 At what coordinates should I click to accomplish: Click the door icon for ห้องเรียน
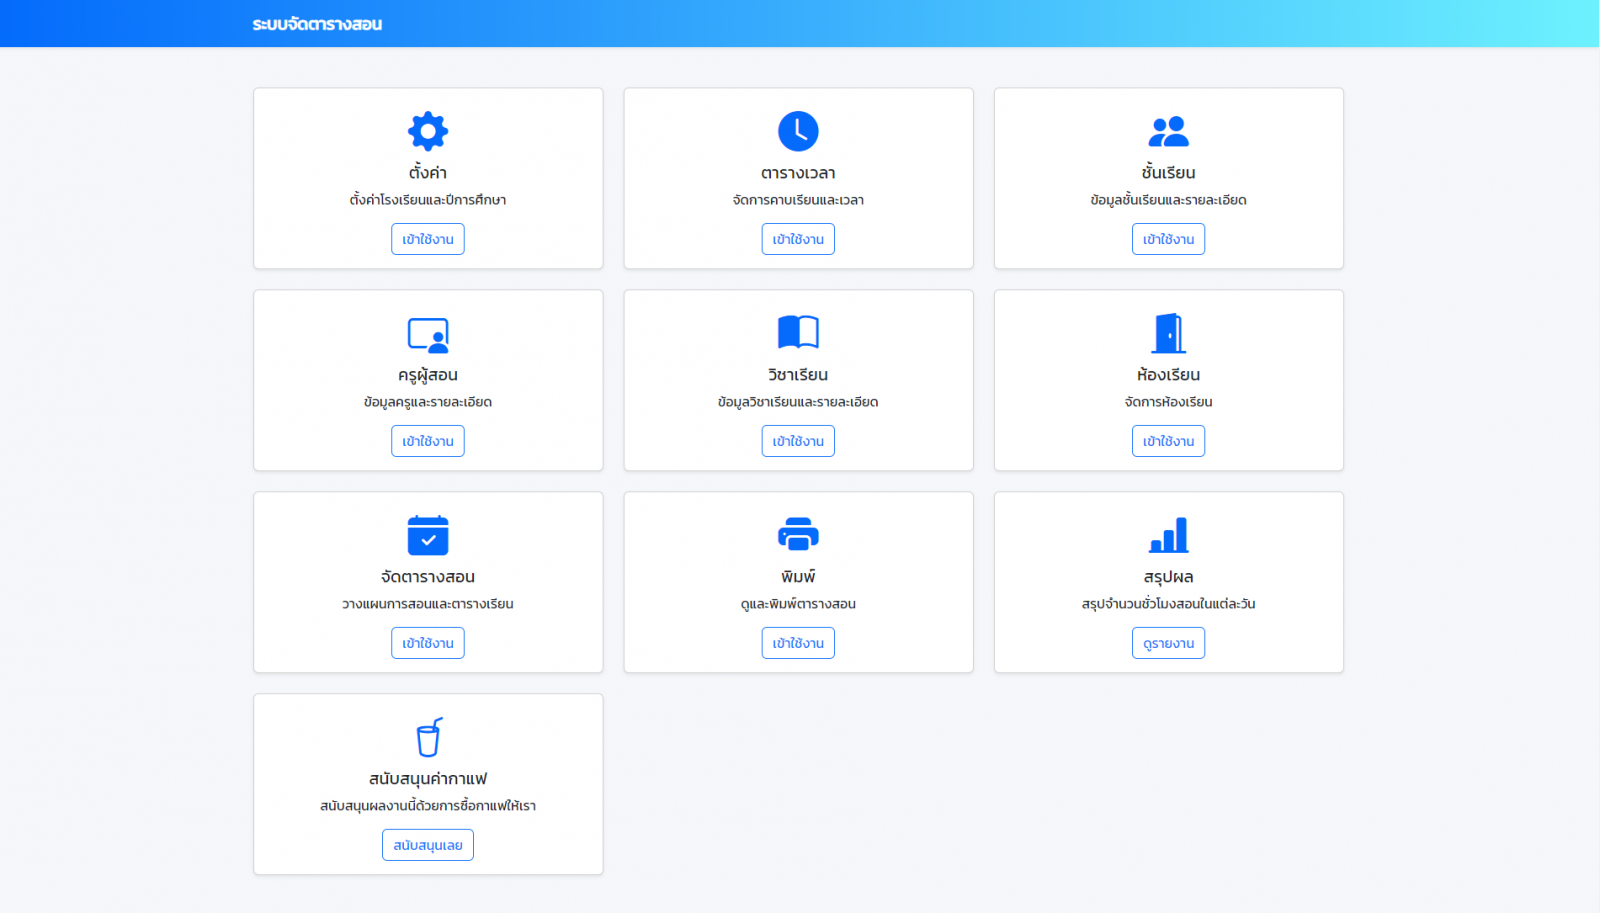pyautogui.click(x=1168, y=333)
